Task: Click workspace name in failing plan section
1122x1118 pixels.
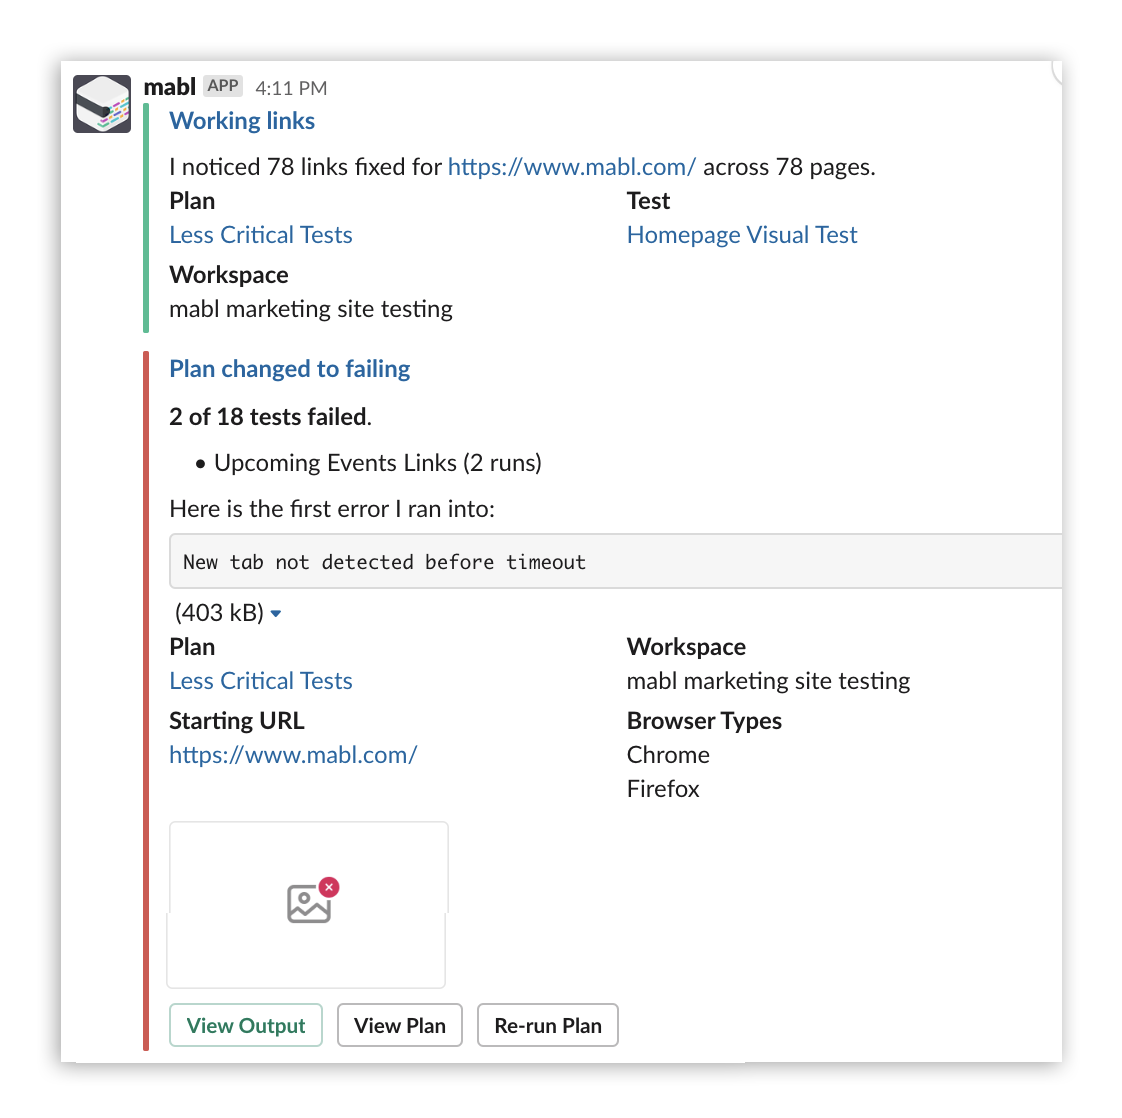Action: [x=768, y=681]
